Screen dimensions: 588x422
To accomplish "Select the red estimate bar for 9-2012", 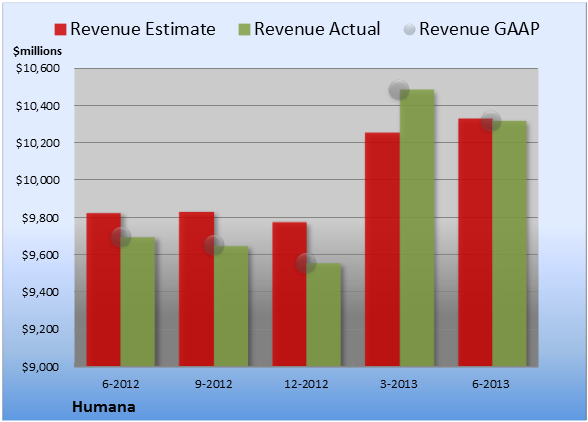I will click(196, 289).
